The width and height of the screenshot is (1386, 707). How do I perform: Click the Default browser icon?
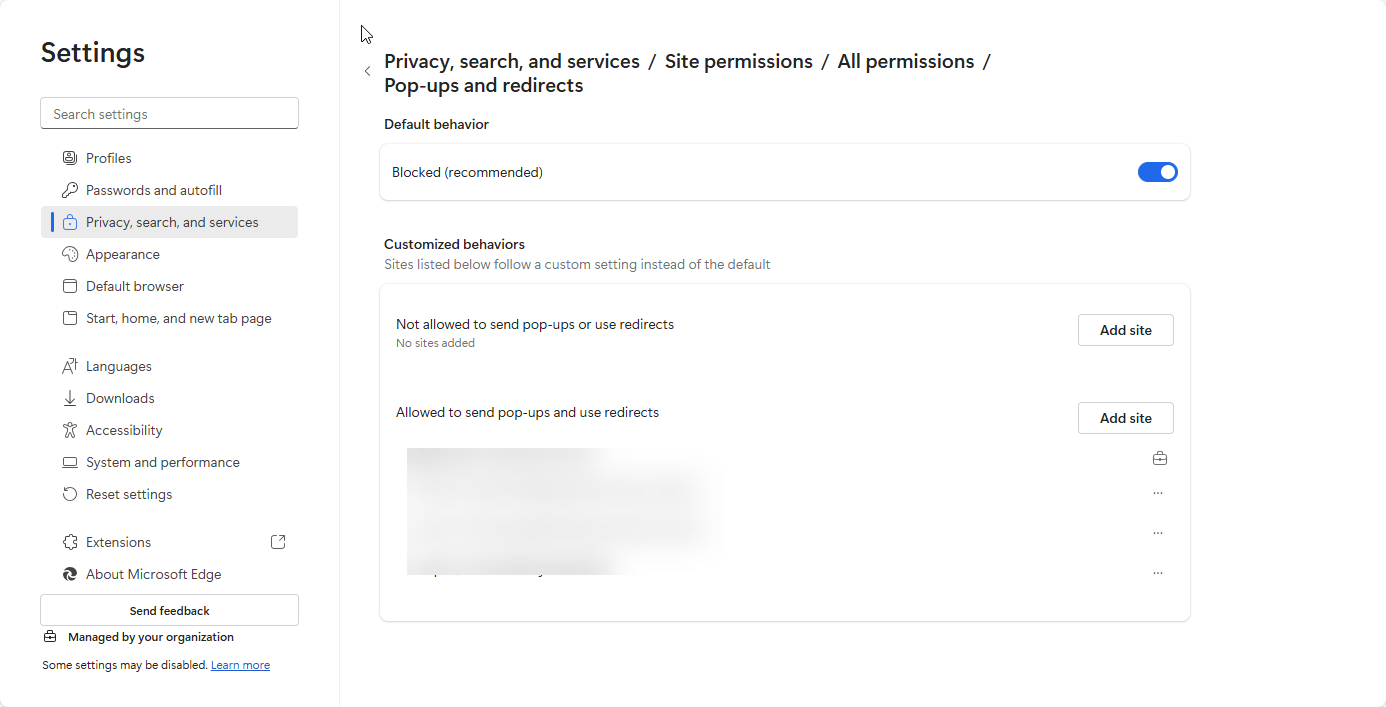pos(70,286)
